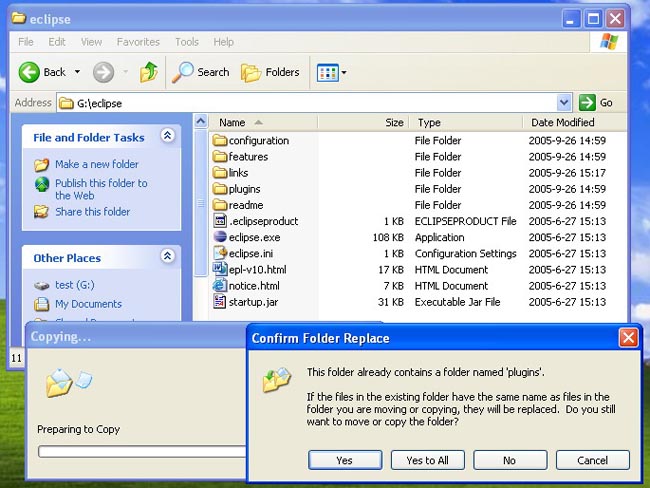
Task: Click the copy progress bar
Action: [140, 452]
